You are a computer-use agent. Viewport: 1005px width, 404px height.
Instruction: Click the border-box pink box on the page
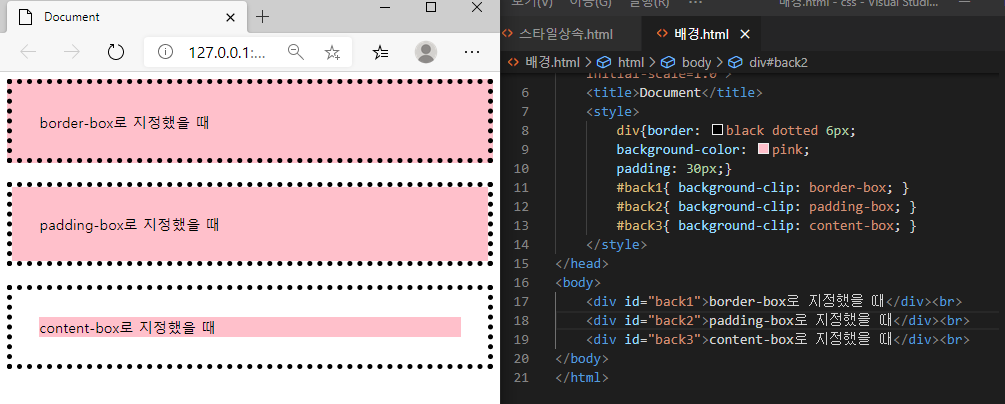tap(250, 122)
